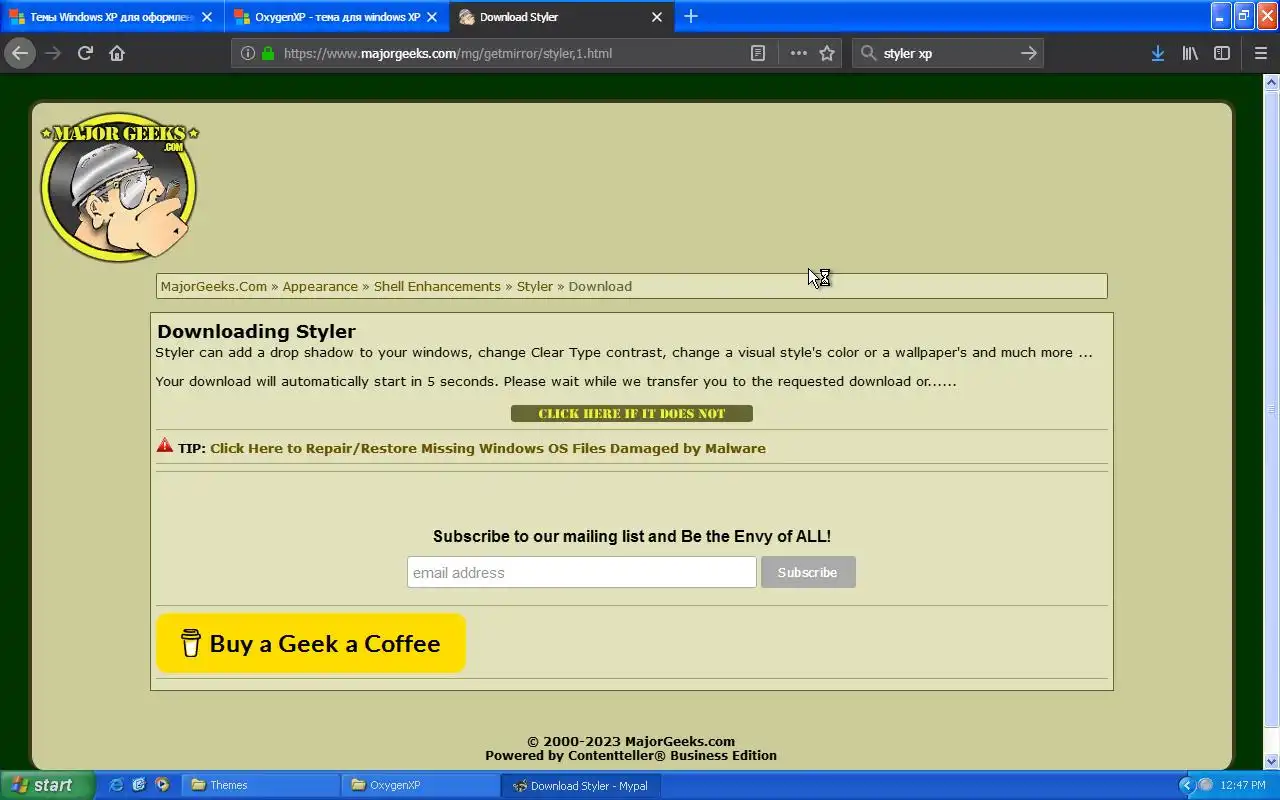Open OxygenXP folder from taskbar
The width and height of the screenshot is (1280, 800).
(420, 785)
